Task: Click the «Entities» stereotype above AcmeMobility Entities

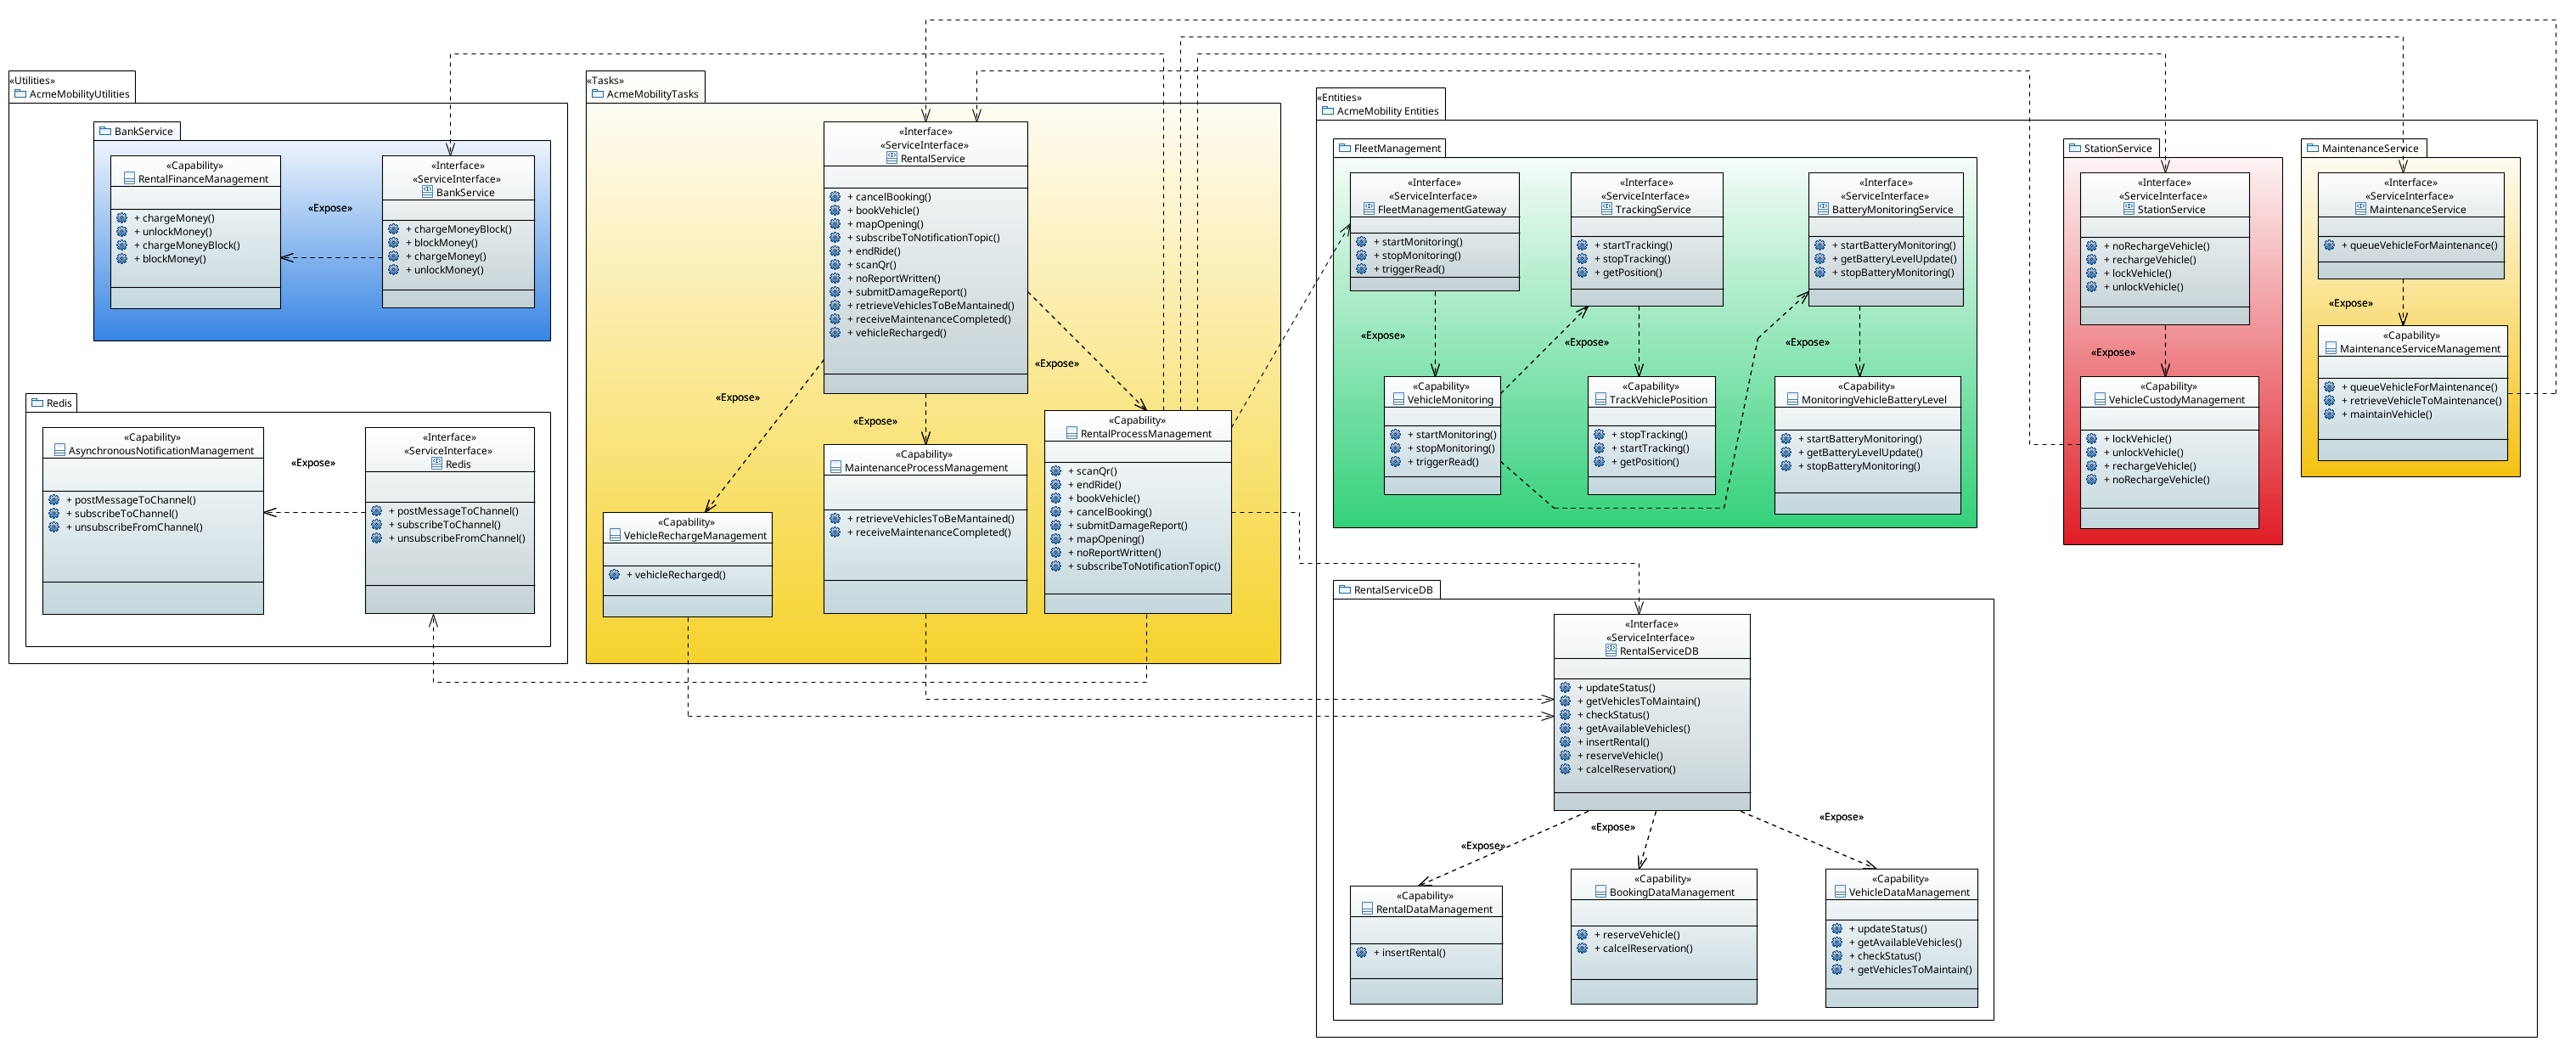Action: click(1339, 98)
